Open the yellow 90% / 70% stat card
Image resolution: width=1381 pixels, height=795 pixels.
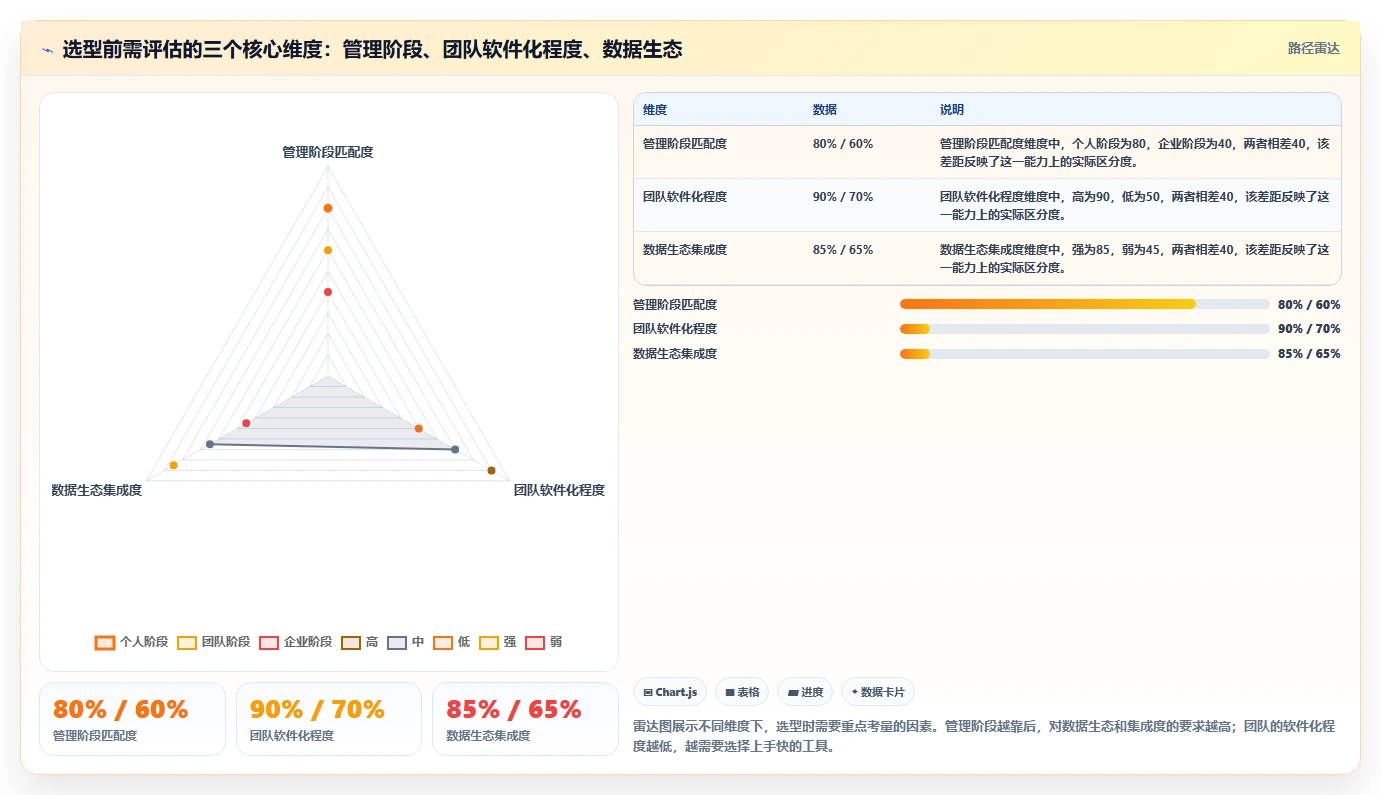coord(329,719)
